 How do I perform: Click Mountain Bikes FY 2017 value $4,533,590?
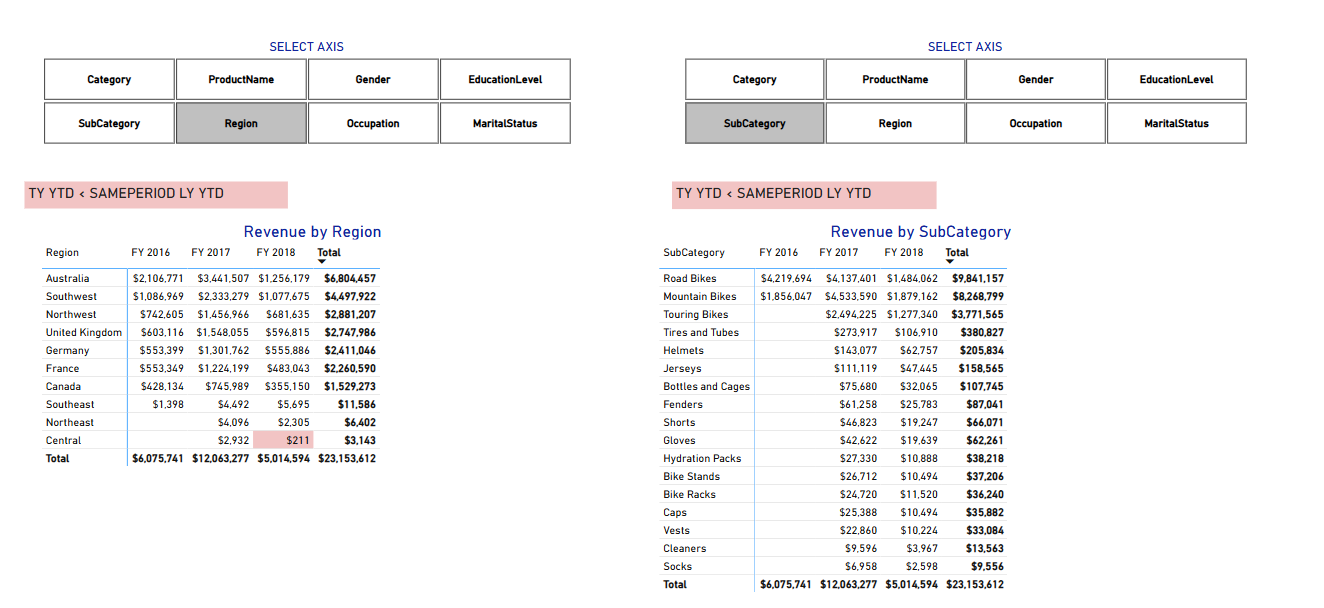coord(851,296)
